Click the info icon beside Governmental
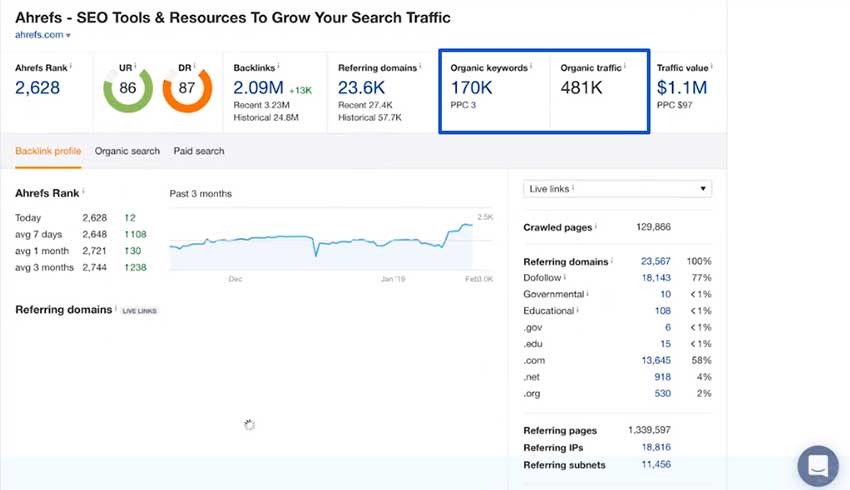Image resolution: width=850 pixels, height=490 pixels. [x=588, y=293]
